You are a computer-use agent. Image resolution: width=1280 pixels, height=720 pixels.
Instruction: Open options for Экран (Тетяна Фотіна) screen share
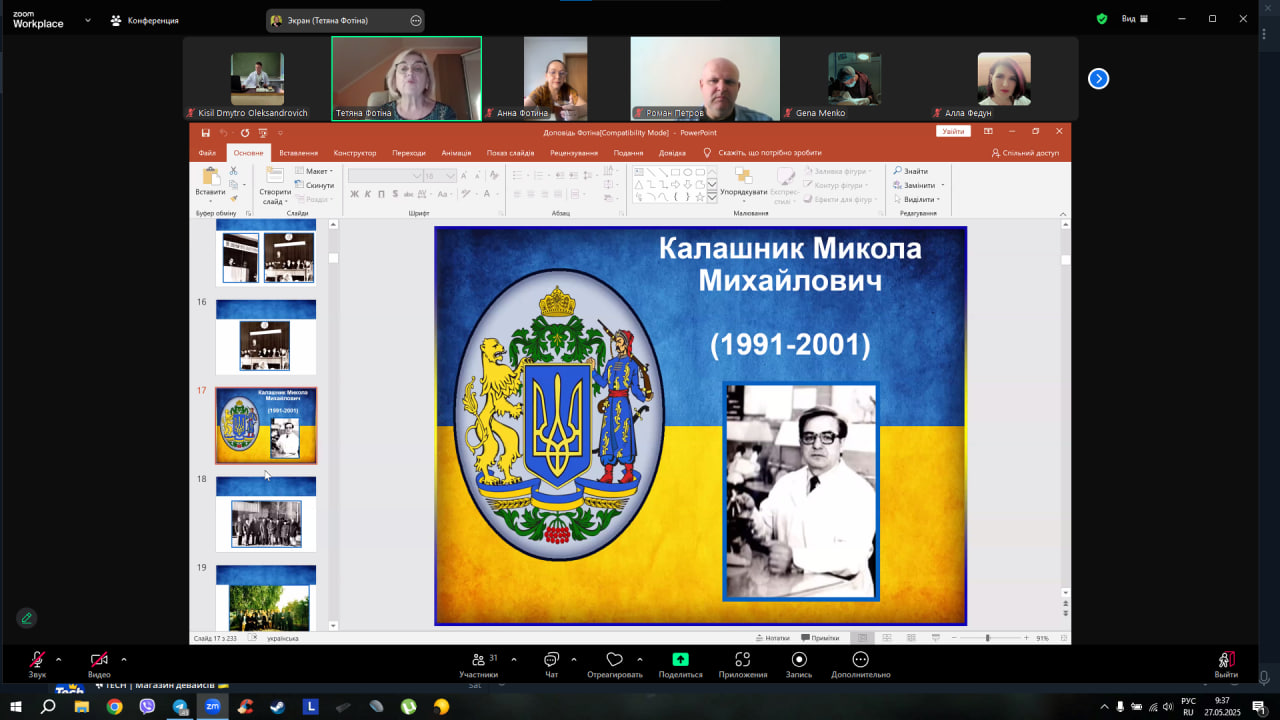pyautogui.click(x=416, y=20)
